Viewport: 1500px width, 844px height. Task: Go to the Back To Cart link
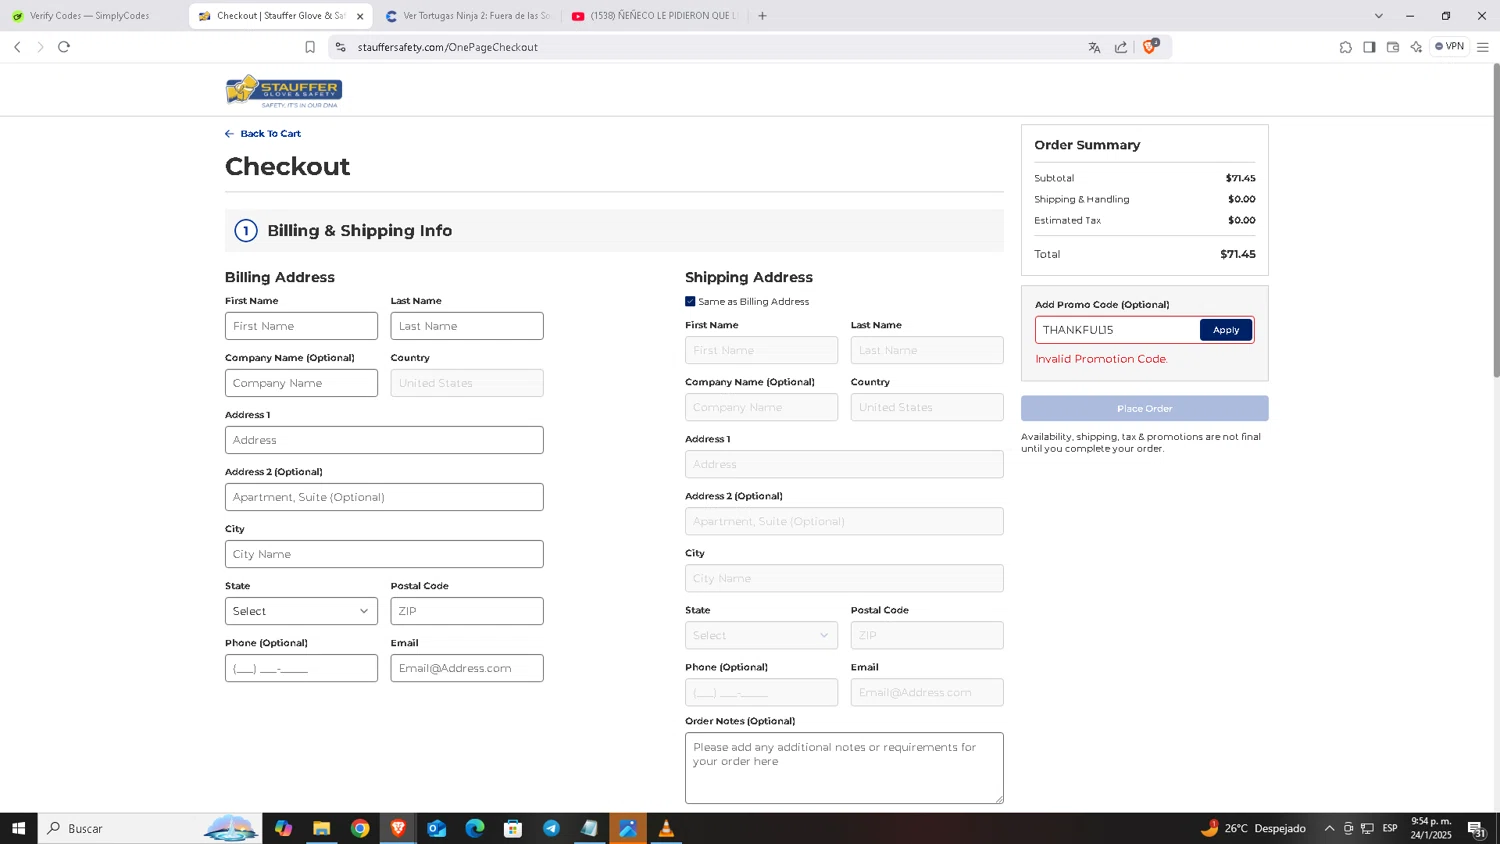coord(263,133)
